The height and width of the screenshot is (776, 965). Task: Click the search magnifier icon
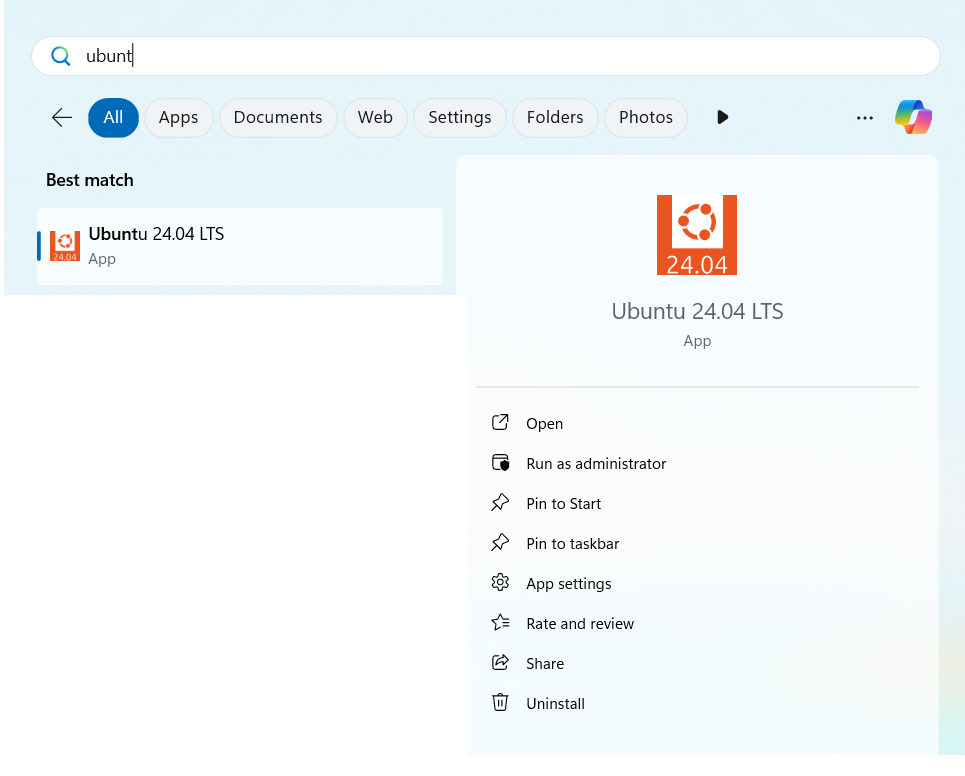click(60, 56)
